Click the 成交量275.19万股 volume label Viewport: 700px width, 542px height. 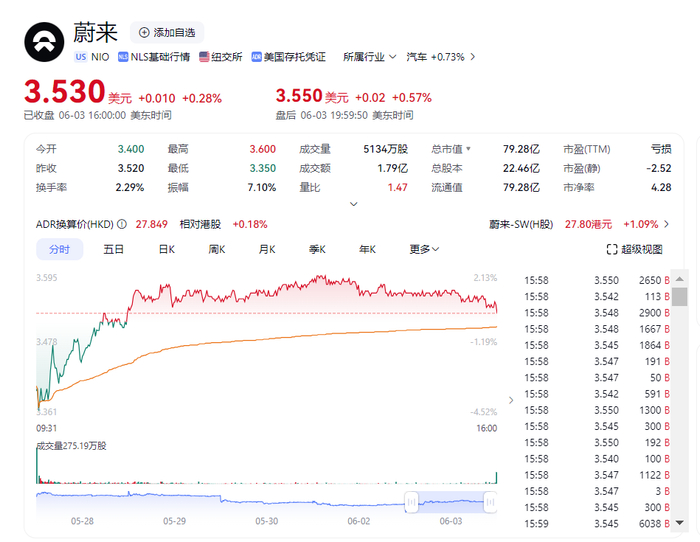(71, 446)
